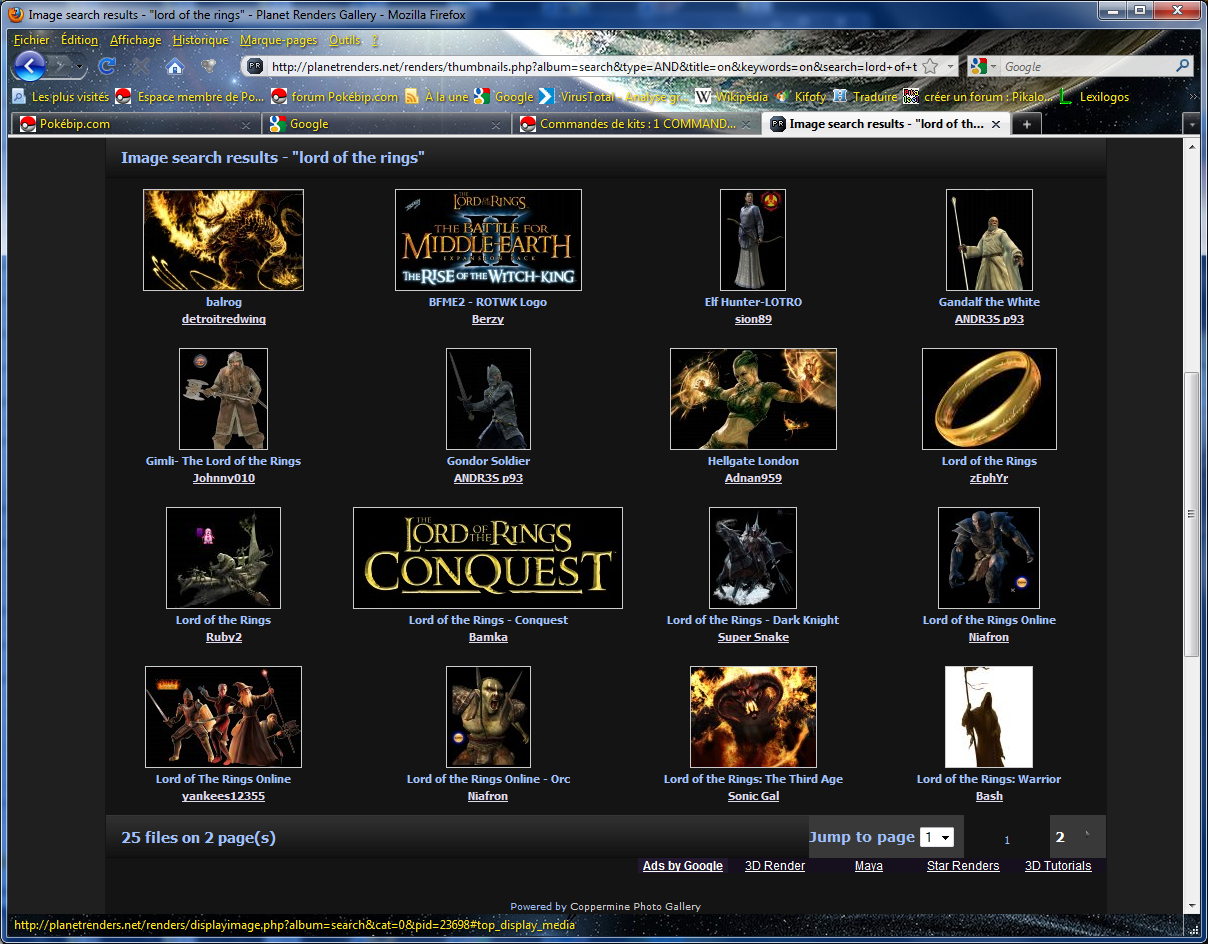Open the Gandalf the White thumbnail
This screenshot has height=944, width=1208.
989,240
